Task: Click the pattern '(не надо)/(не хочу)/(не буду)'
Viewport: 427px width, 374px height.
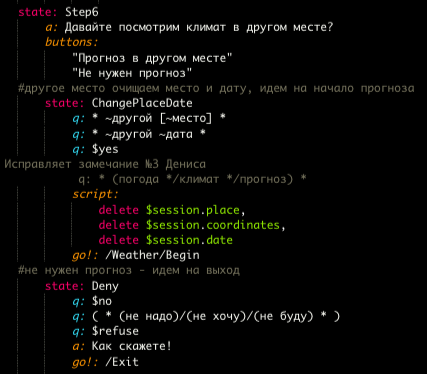Action: pyautogui.click(x=216, y=316)
